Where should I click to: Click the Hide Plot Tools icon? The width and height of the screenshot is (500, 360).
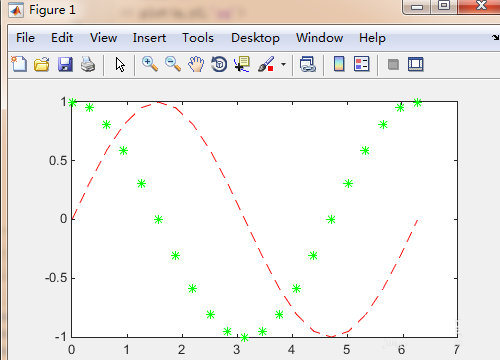pyautogui.click(x=393, y=64)
